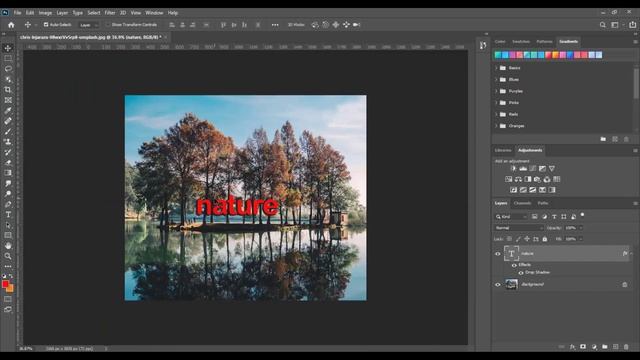Hide the nature text layer
Viewport: 640px width, 360px height.
click(x=498, y=254)
